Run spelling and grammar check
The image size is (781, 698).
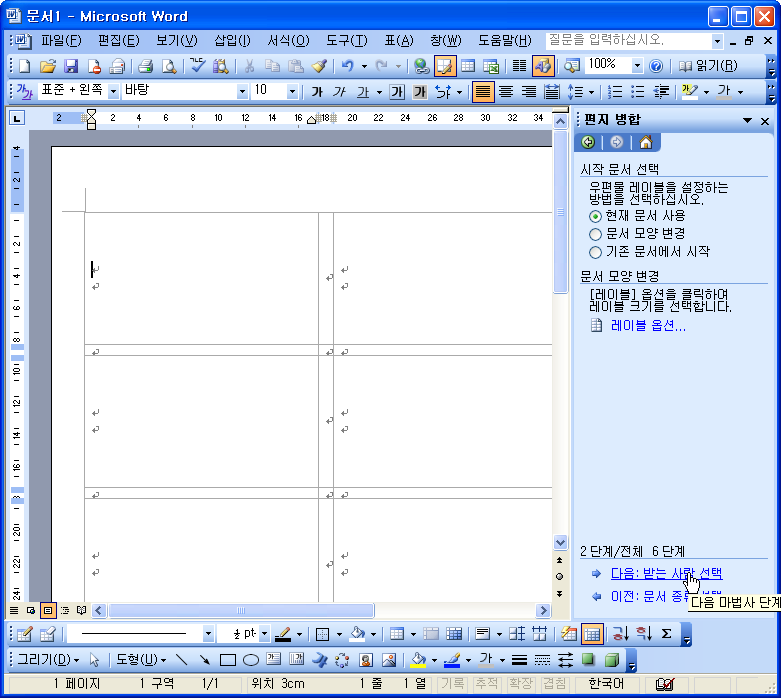(197, 66)
